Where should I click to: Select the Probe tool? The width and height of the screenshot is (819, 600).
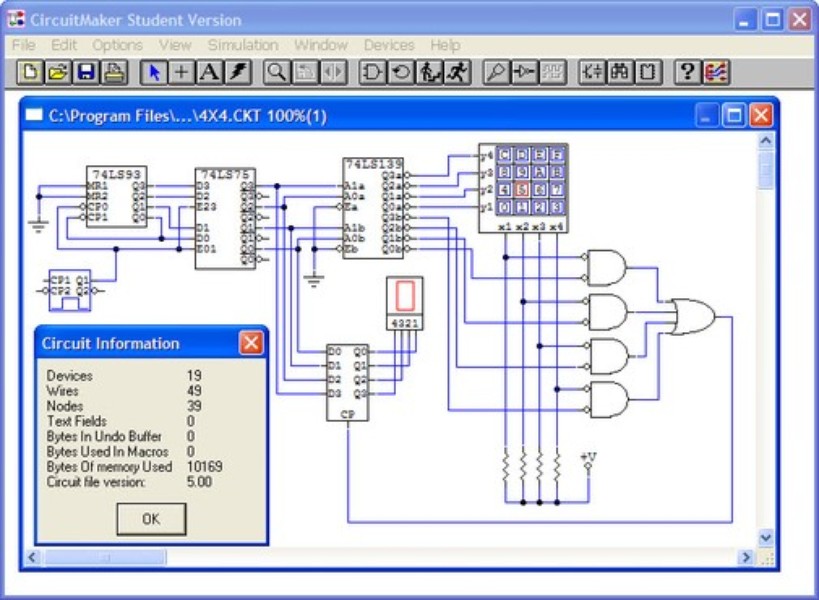[x=496, y=70]
